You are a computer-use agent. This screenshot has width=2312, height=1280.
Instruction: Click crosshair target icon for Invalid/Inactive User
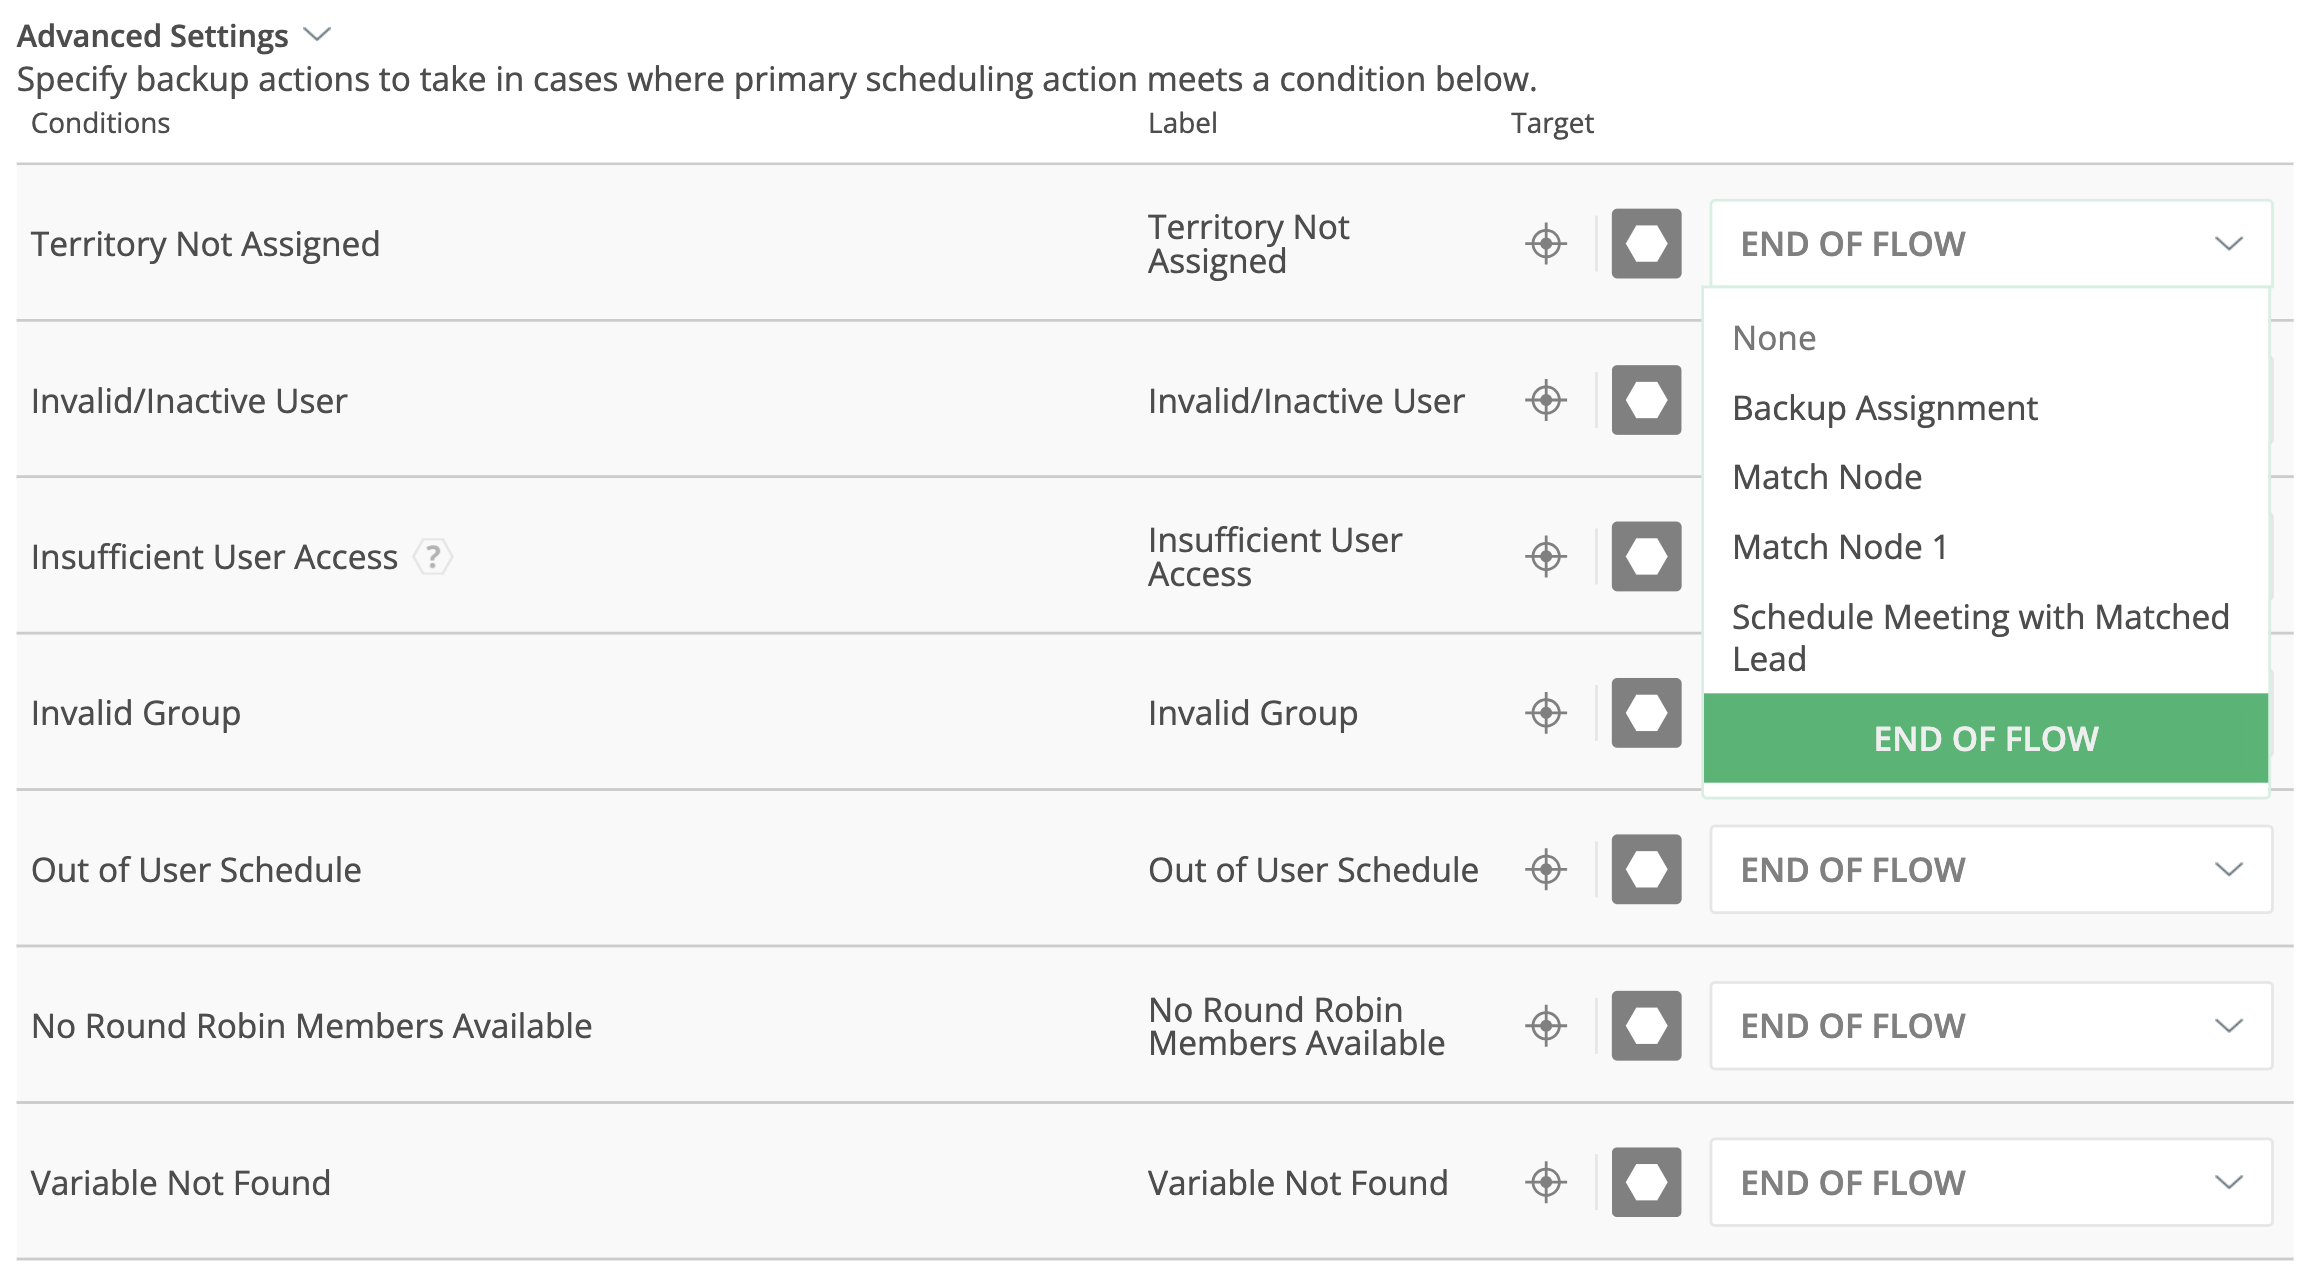1546,401
